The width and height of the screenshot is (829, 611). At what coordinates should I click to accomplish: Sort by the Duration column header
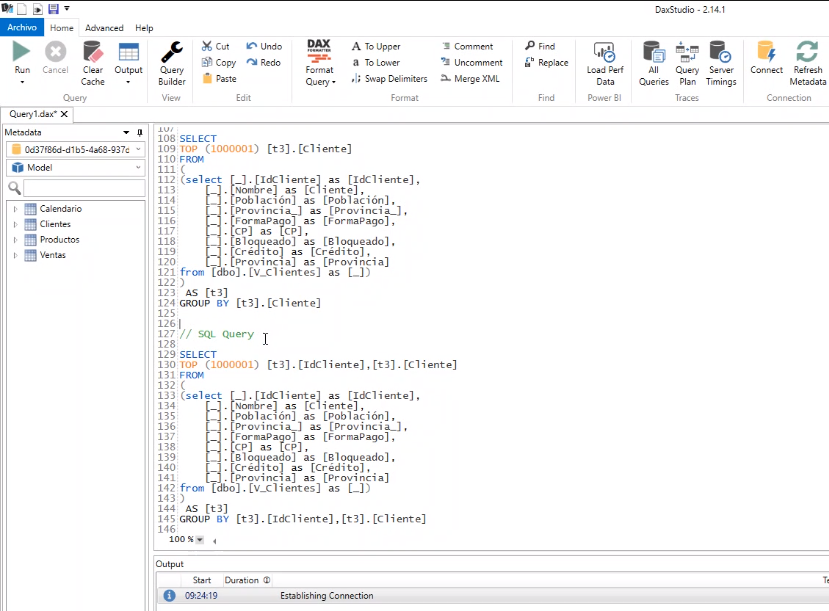[247, 580]
